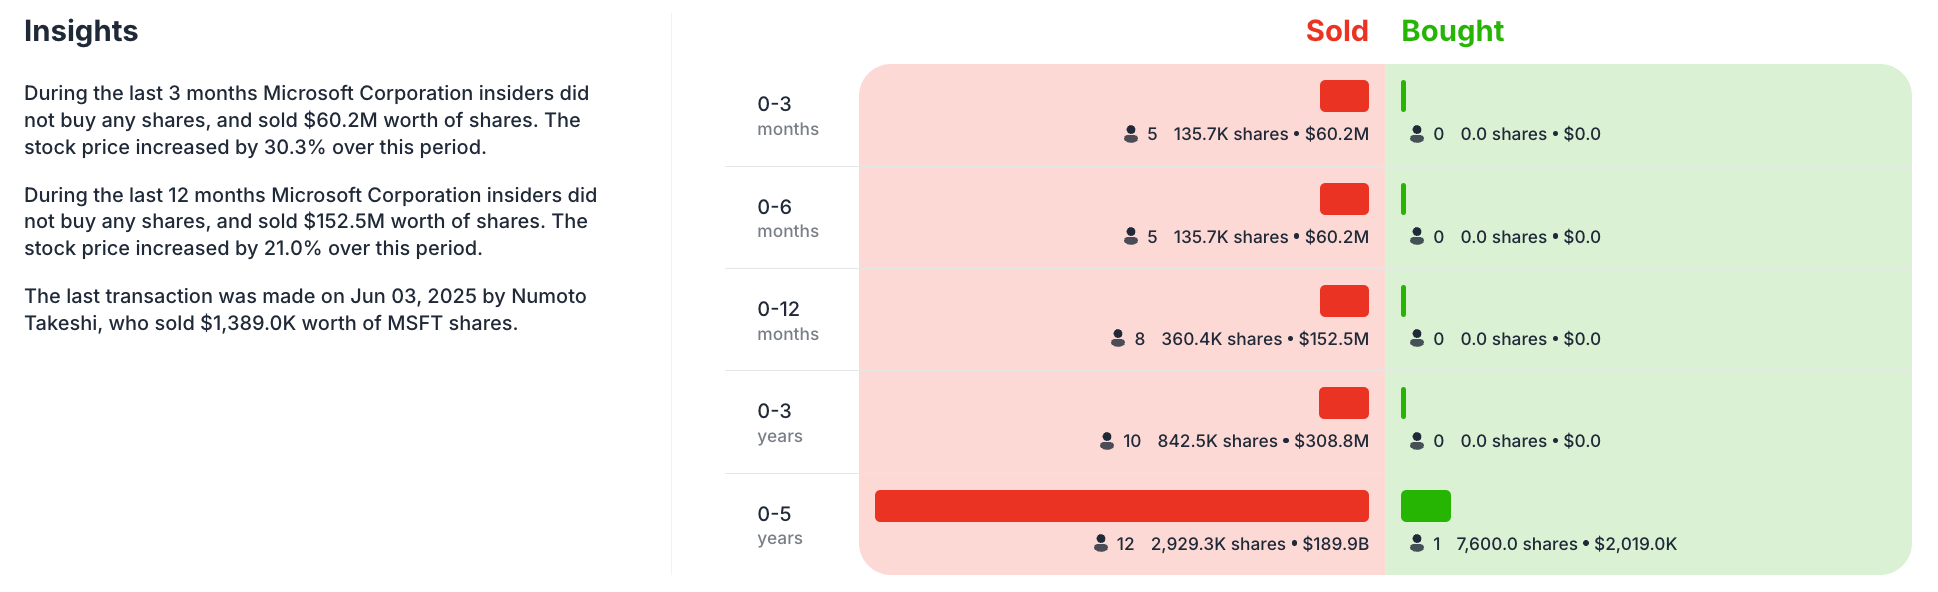The image size is (1938, 592).
Task: Click the 7,600.0 shares • $2,019.0K text
Action: coord(1567,544)
